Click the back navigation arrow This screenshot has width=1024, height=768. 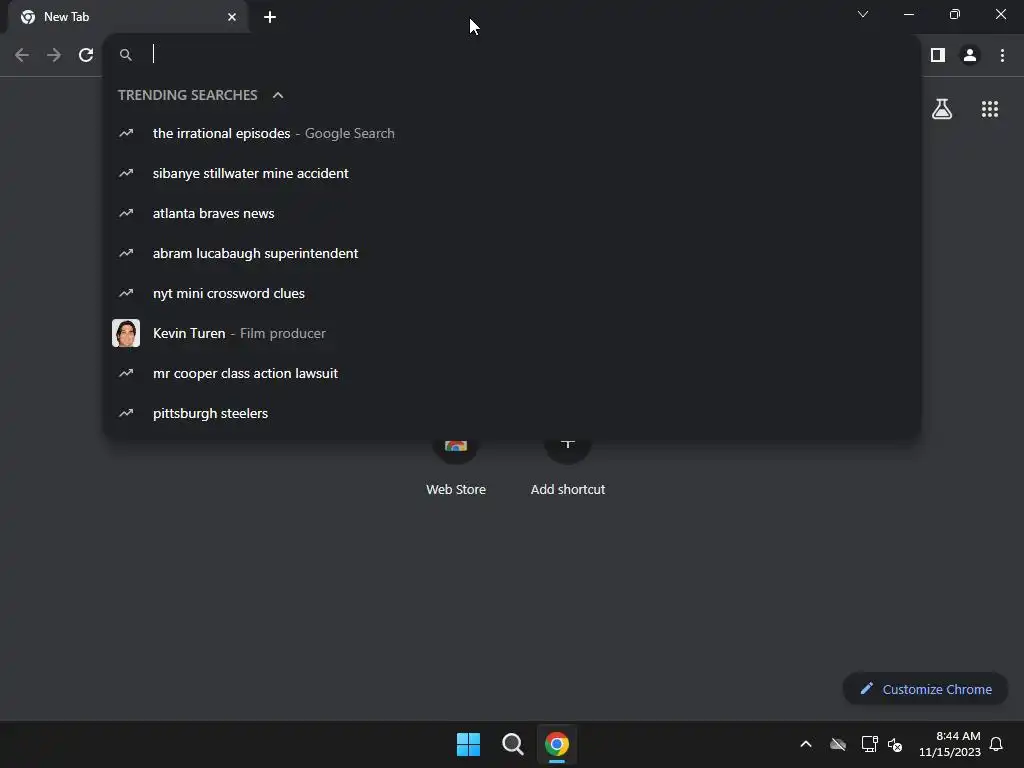pos(22,55)
